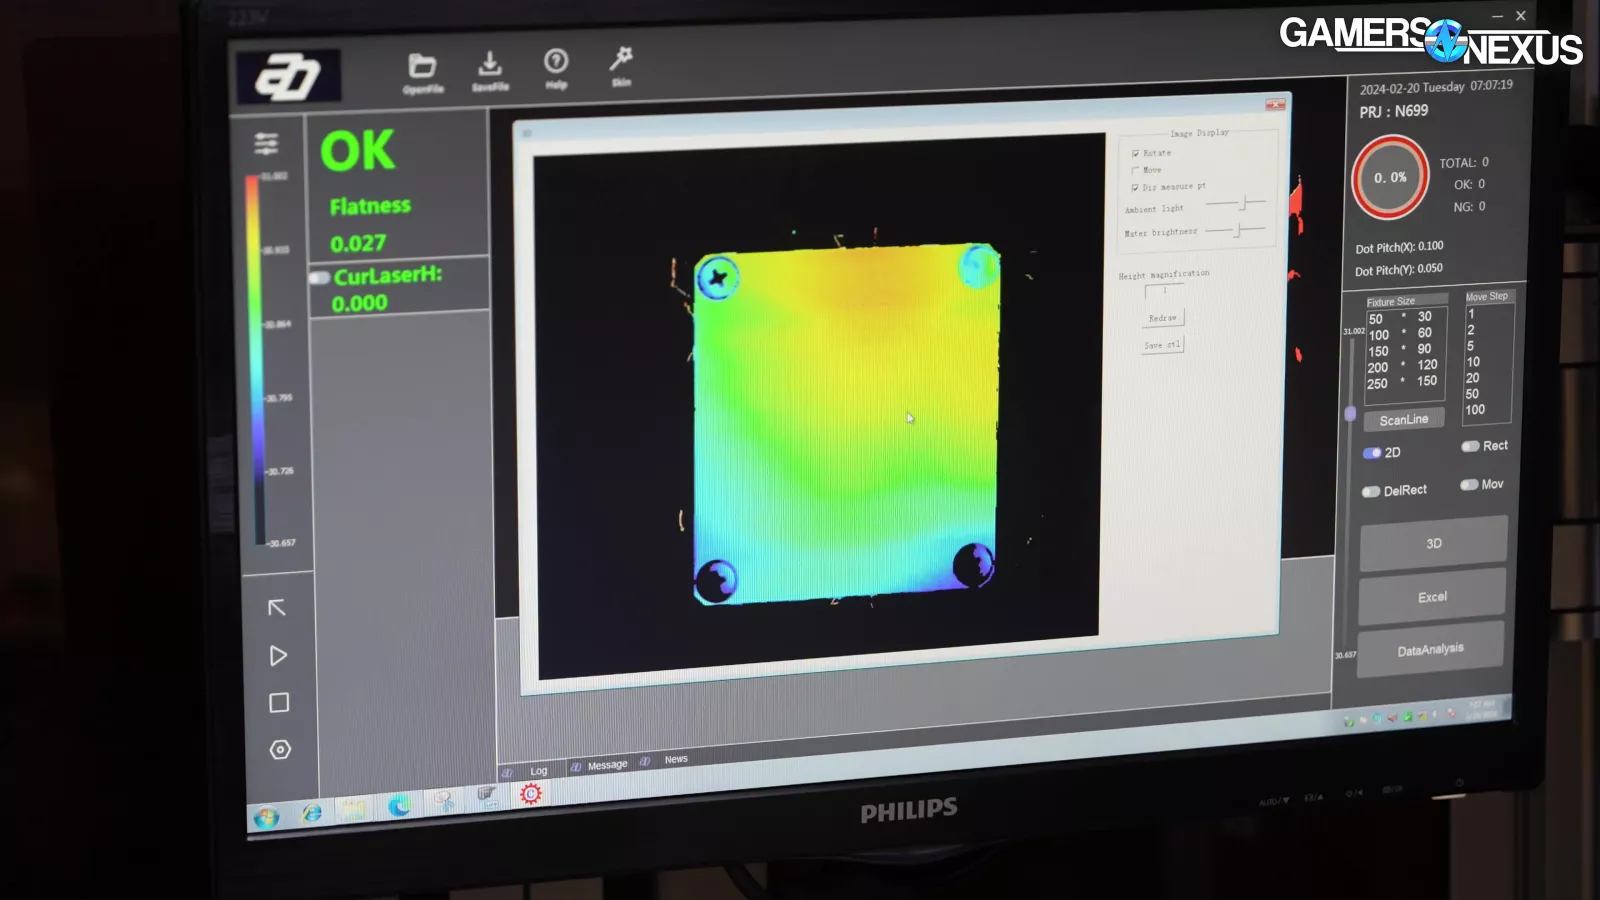
Task: Switch to the Message tab
Action: click(607, 765)
